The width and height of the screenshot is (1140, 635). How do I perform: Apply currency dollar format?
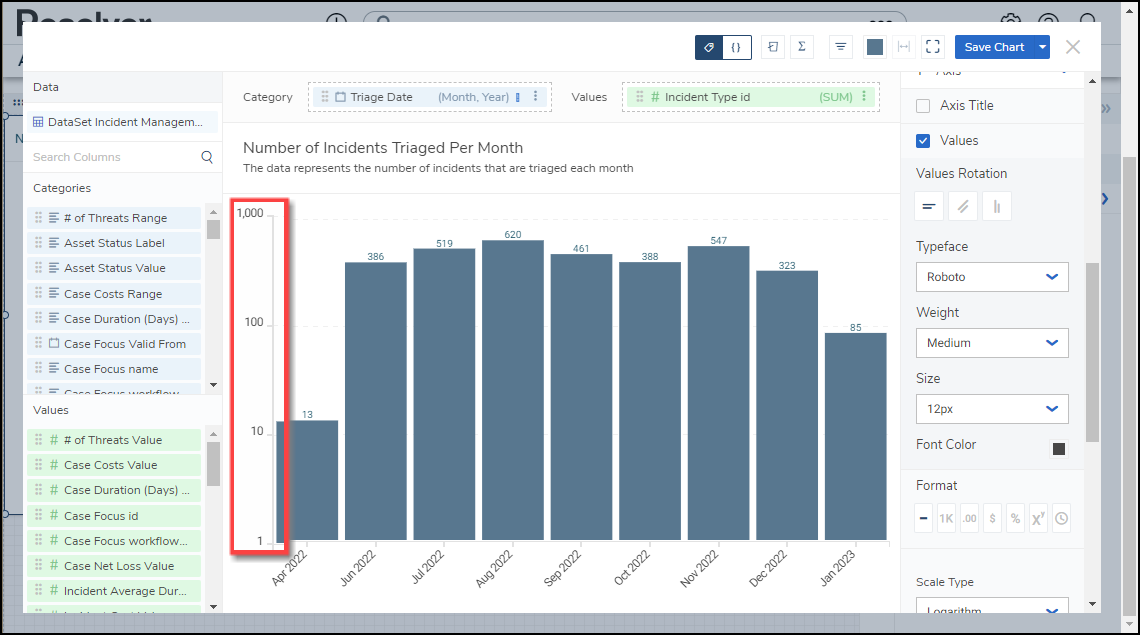[992, 519]
